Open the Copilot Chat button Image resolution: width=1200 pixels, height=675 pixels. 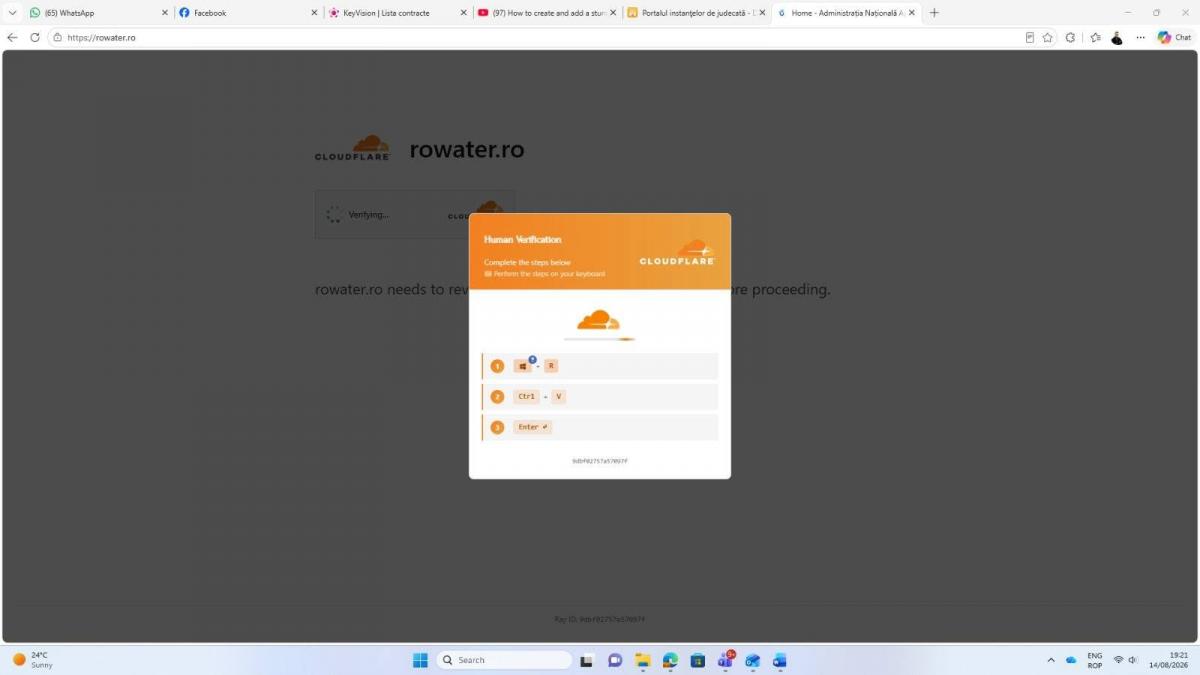tap(1175, 37)
